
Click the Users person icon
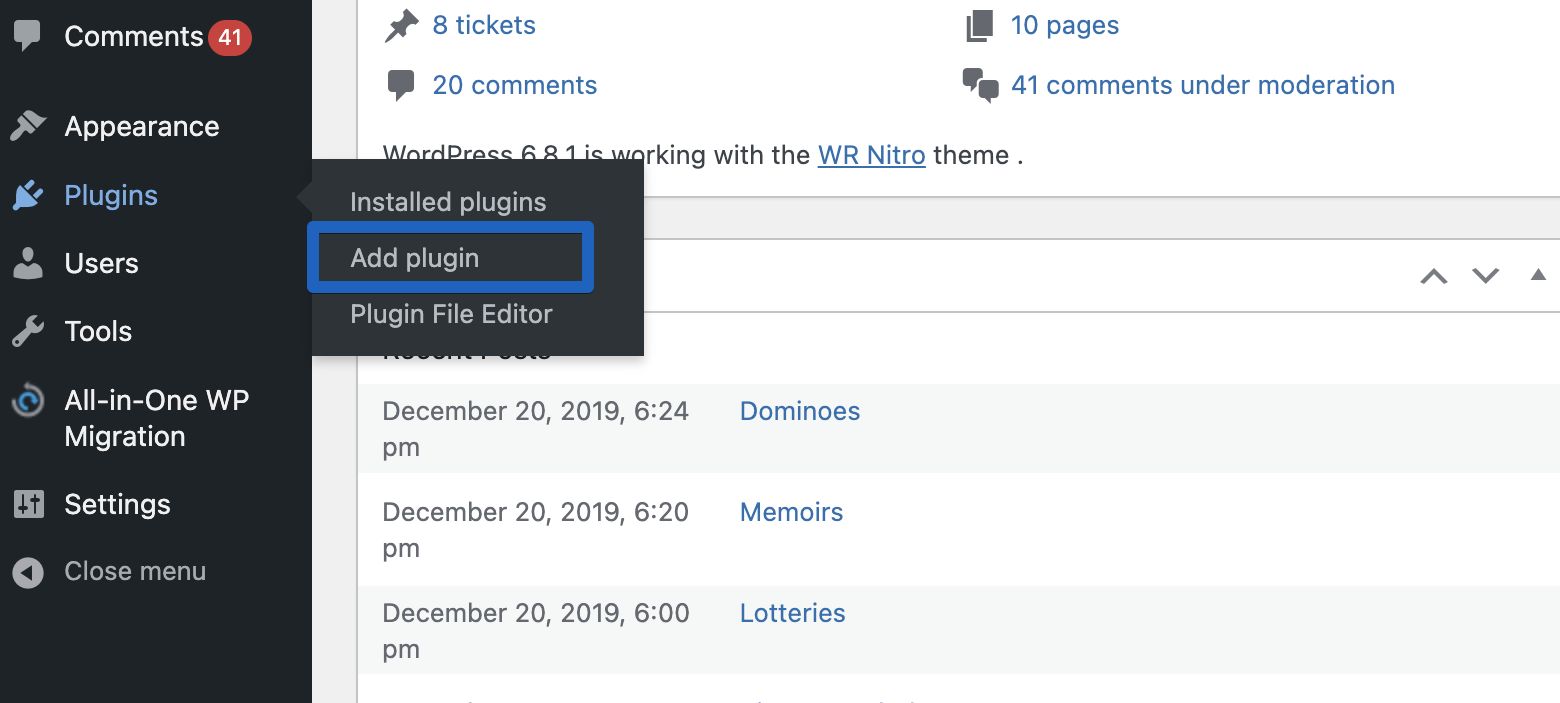coord(28,263)
